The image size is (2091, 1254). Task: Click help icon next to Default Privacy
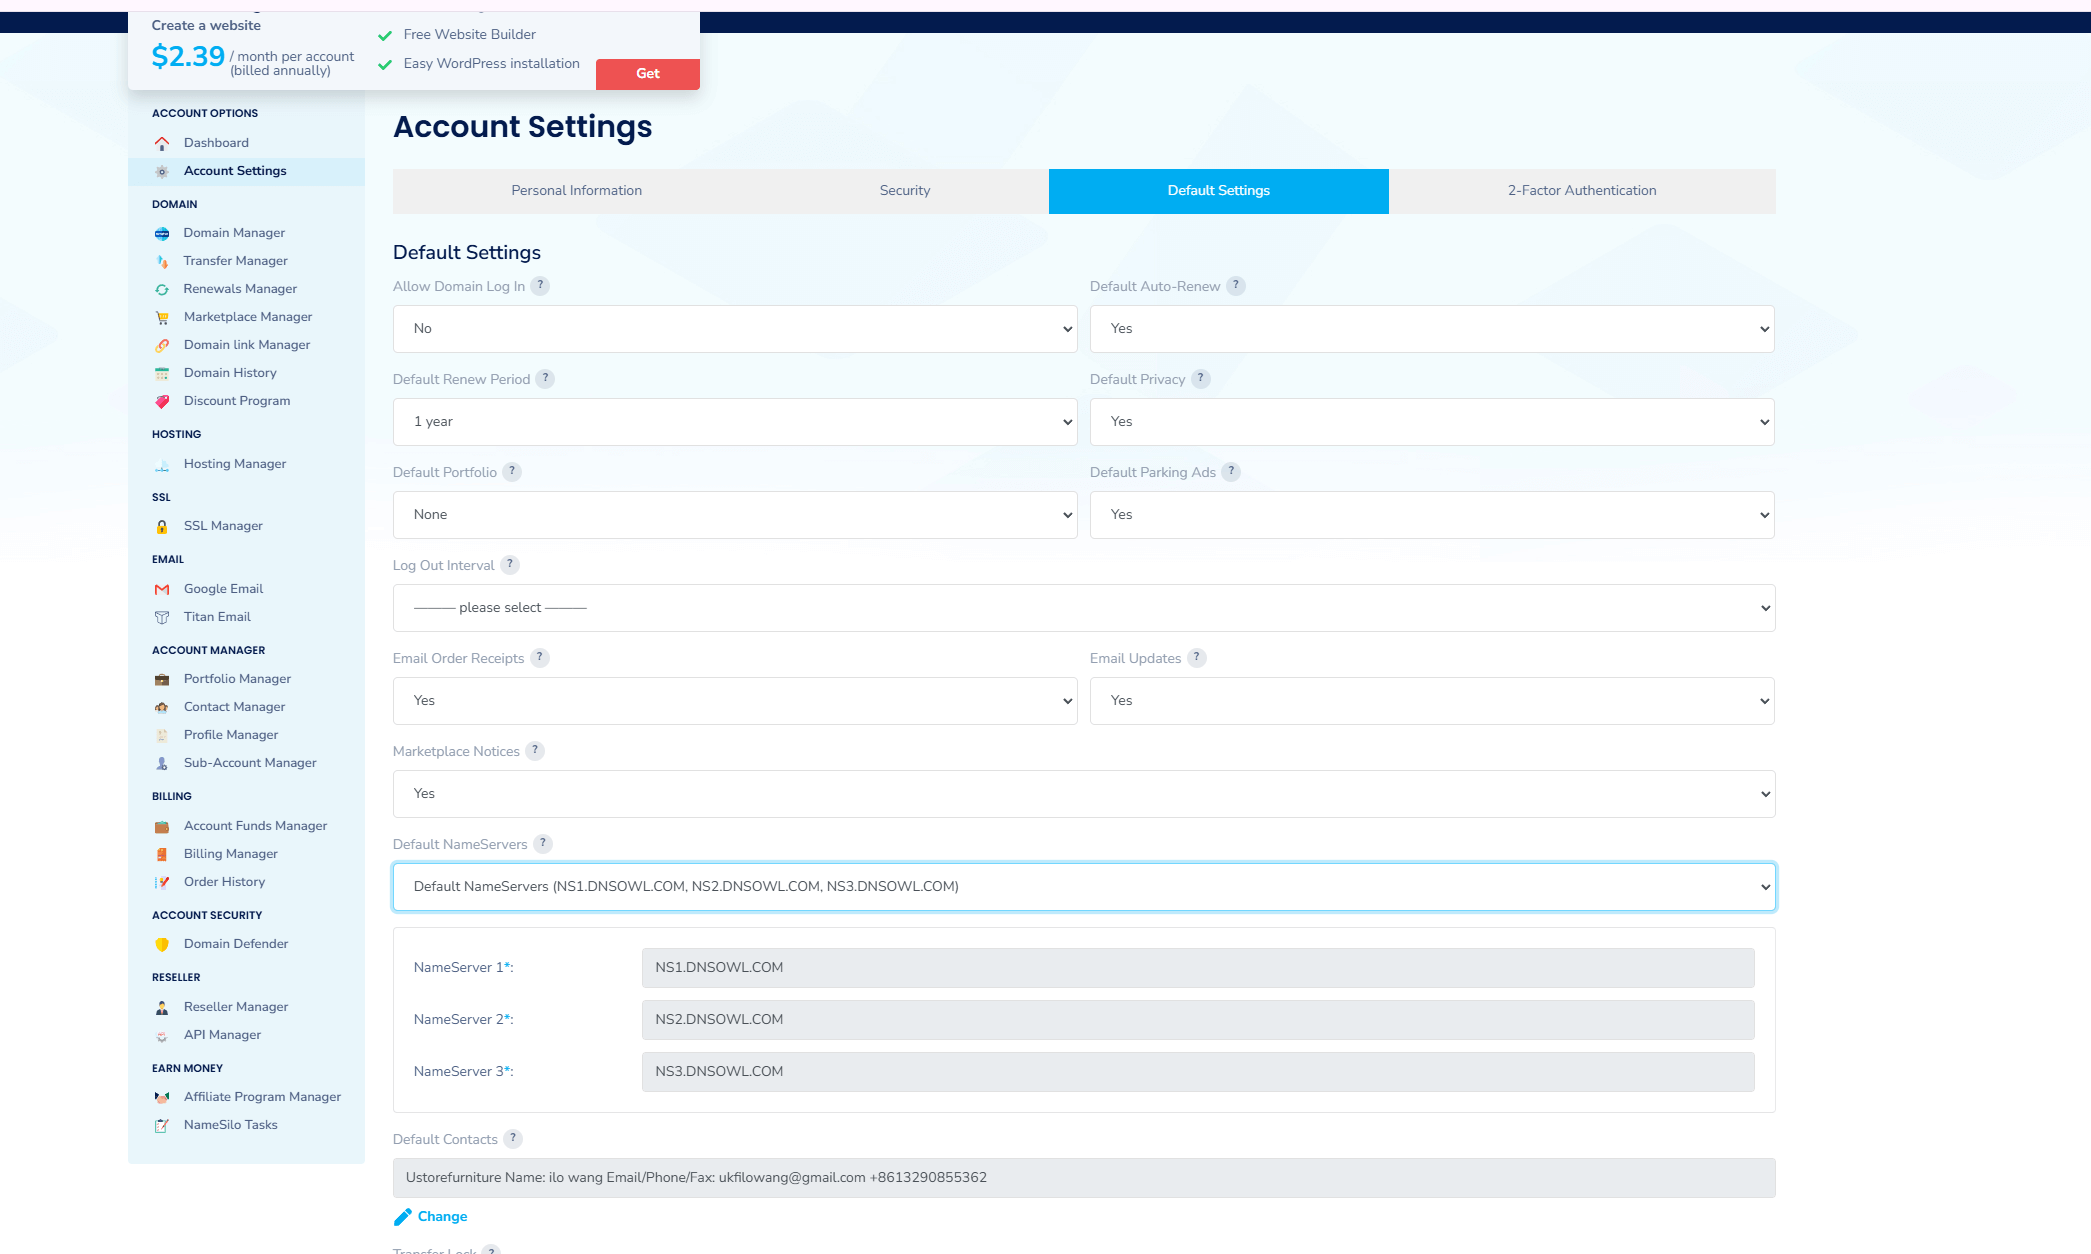point(1201,379)
